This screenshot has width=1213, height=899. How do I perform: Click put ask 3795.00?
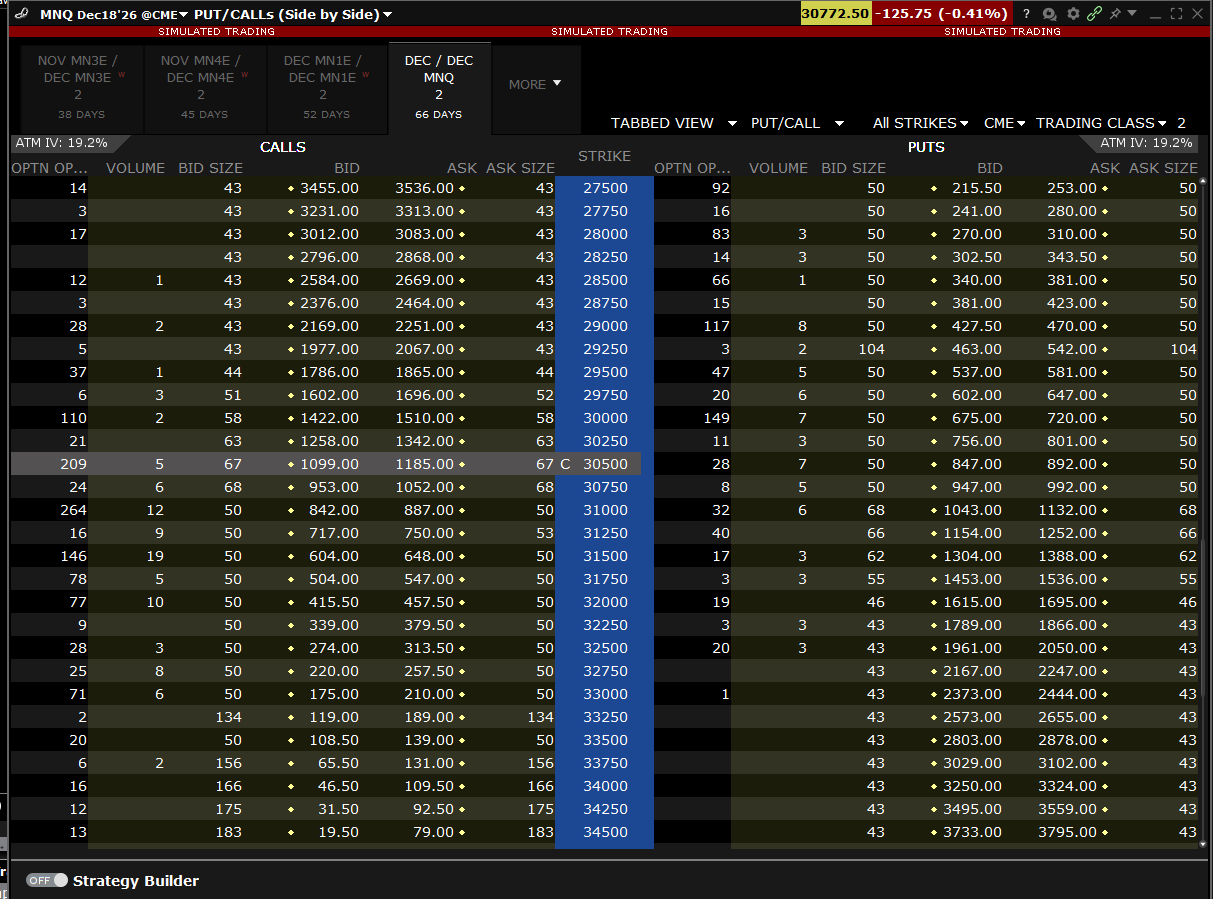1068,832
